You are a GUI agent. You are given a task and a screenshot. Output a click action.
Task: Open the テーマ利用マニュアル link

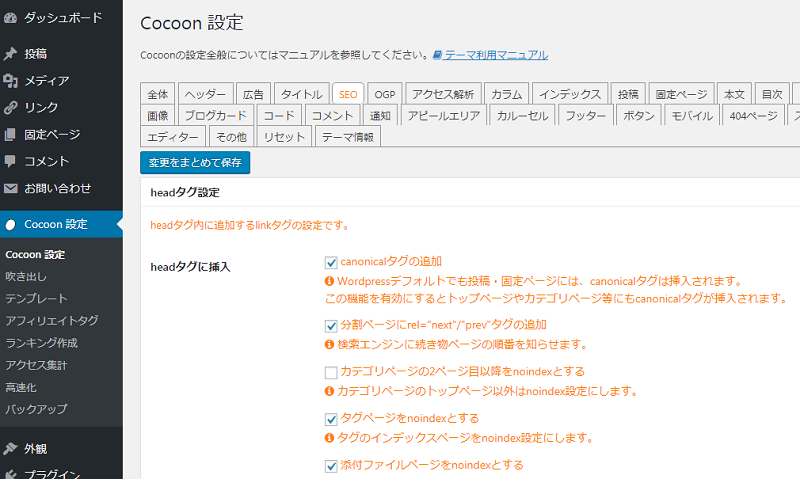pos(496,55)
